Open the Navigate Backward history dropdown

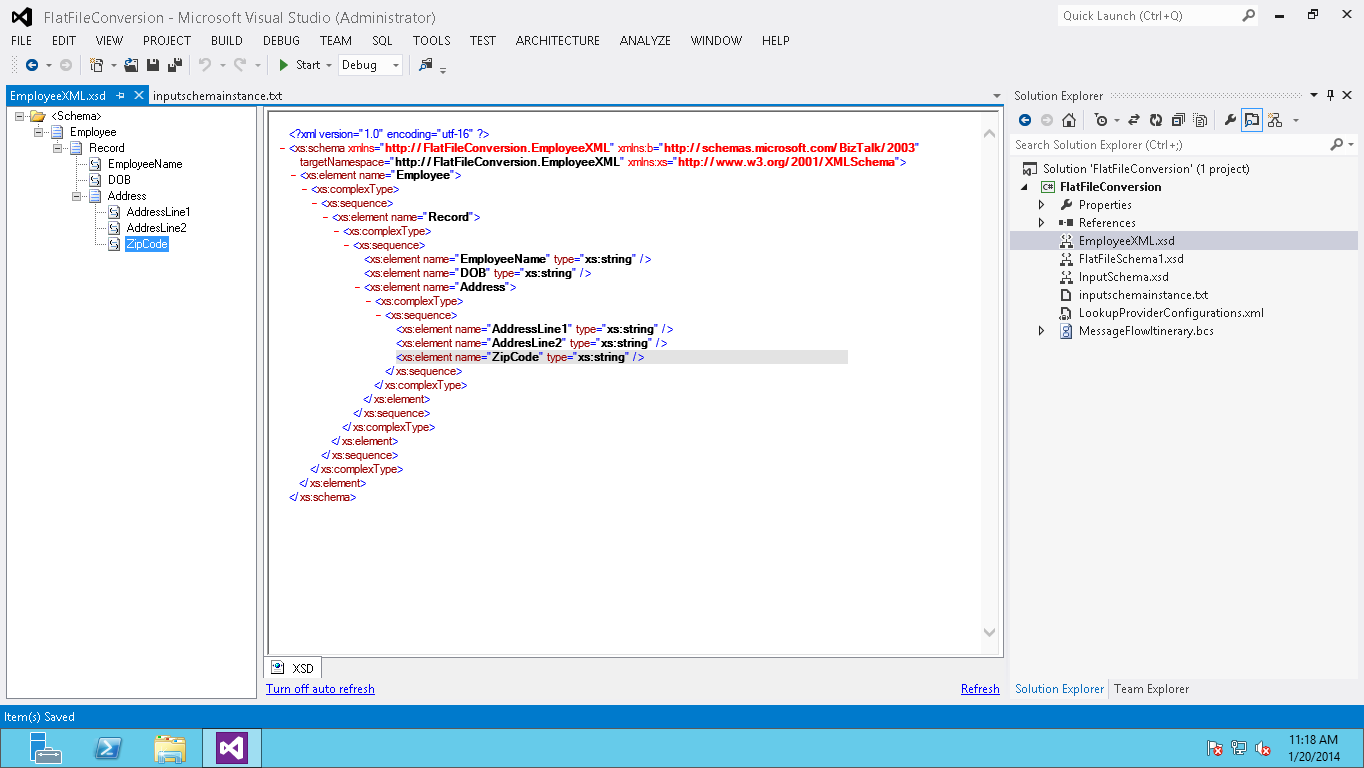coord(48,65)
